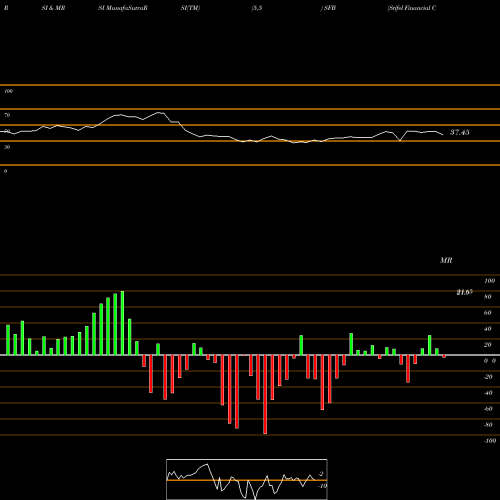Screen dimensions: 500x500
Task: Click the MR axis label -40
Action: [488, 393]
